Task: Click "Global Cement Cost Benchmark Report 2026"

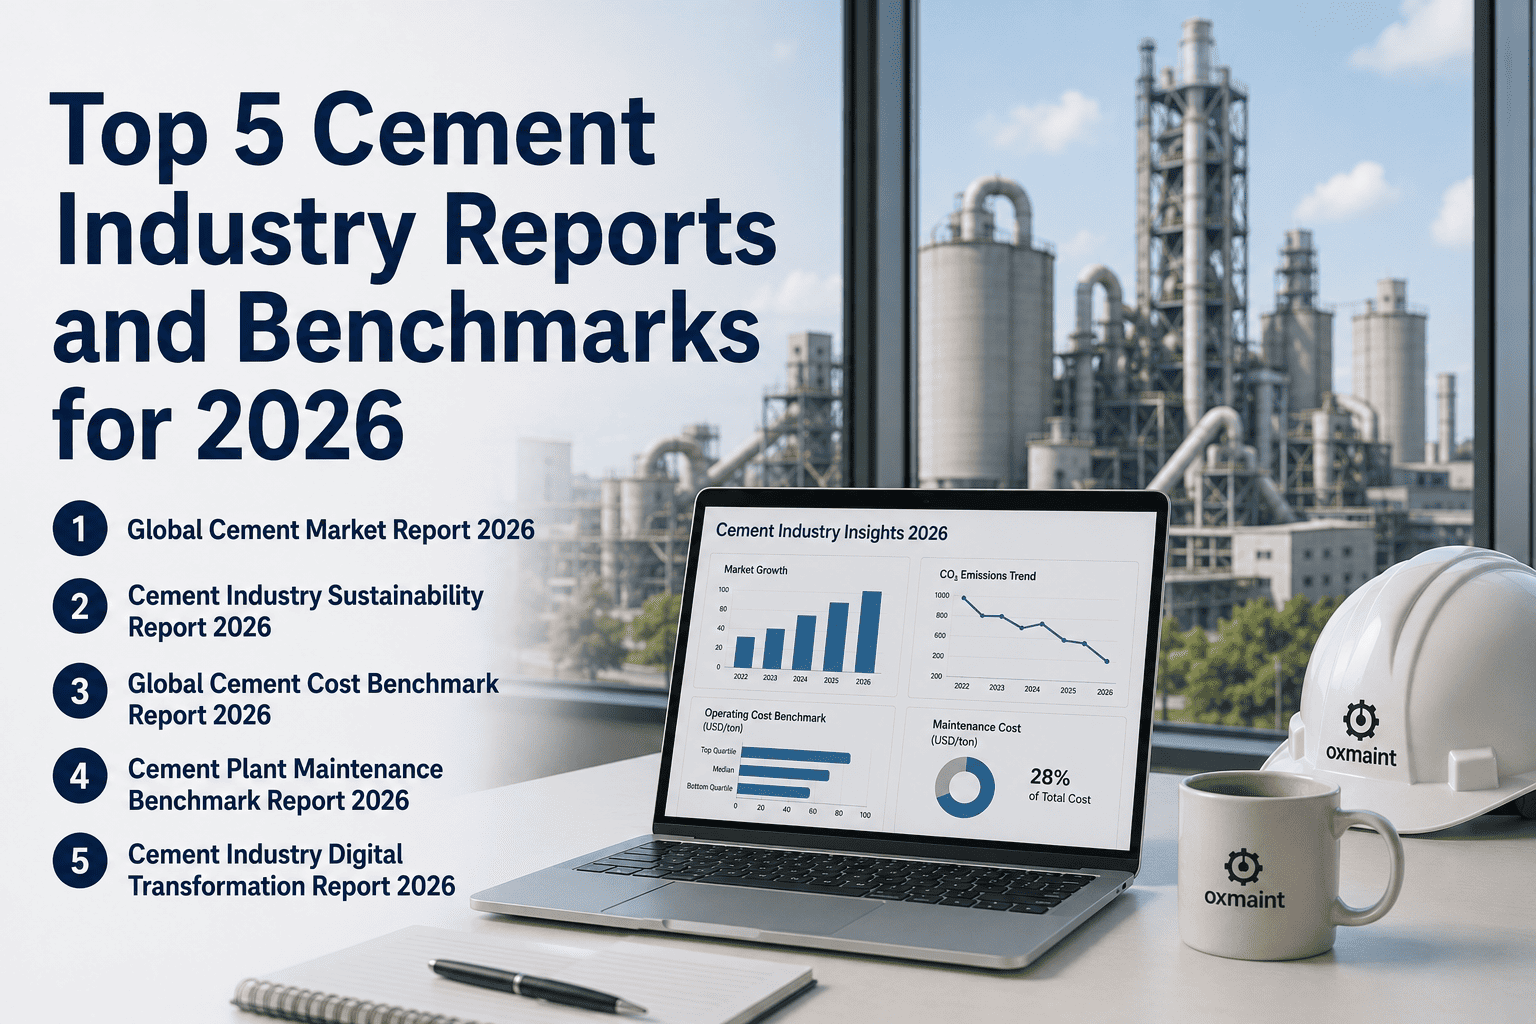Action: tap(313, 699)
